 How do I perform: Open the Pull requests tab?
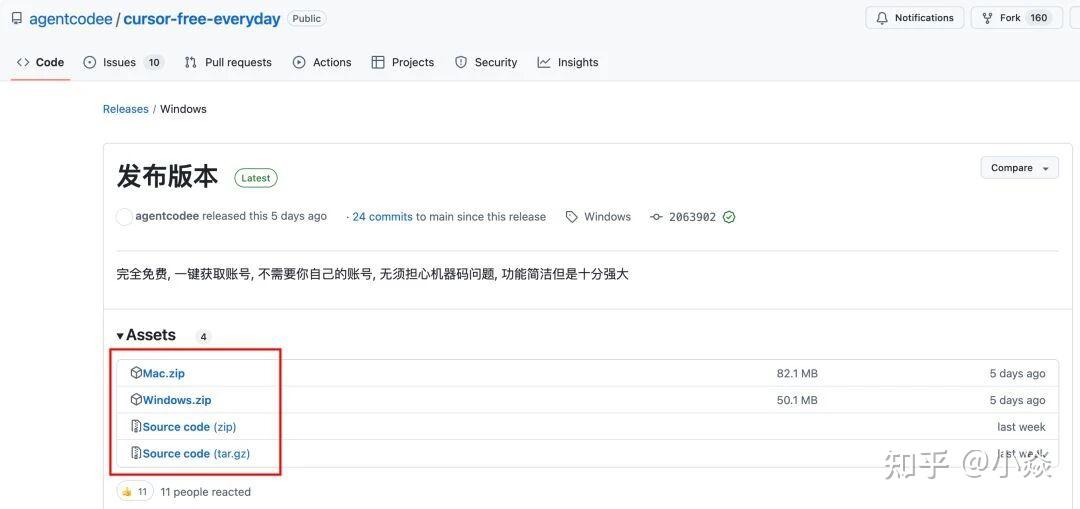(x=228, y=62)
